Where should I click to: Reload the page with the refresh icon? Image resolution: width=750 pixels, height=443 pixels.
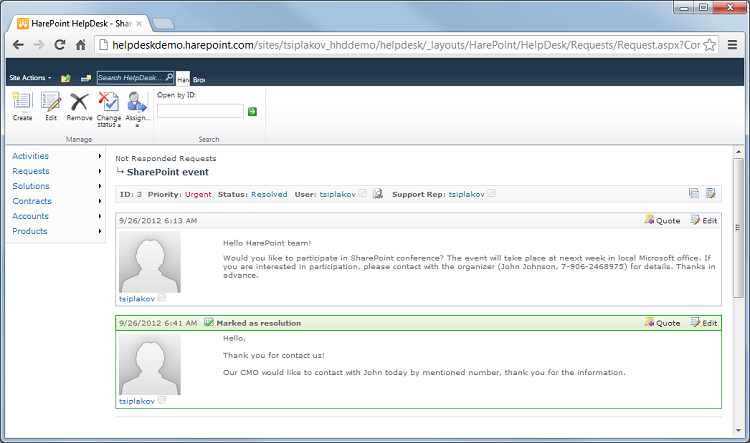pos(60,45)
